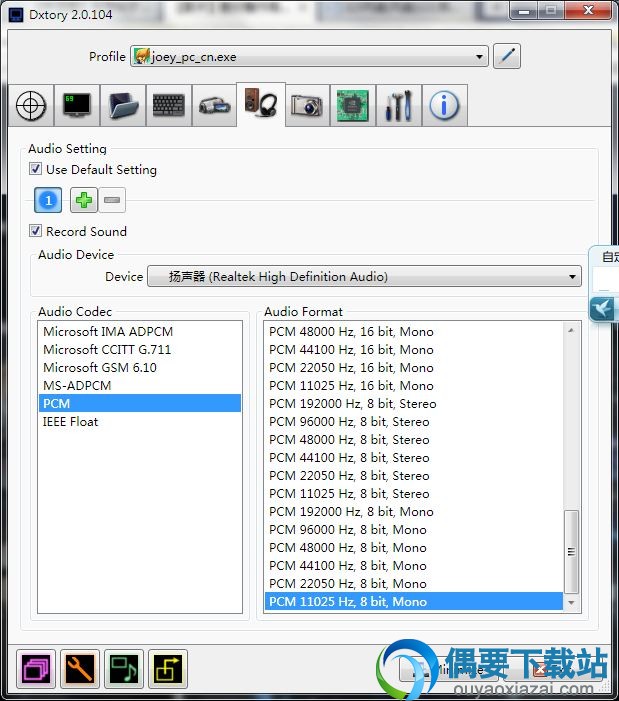Choose PCM 96000 Hz, 8 bit, Stereo
619x701 pixels.
(x=414, y=422)
